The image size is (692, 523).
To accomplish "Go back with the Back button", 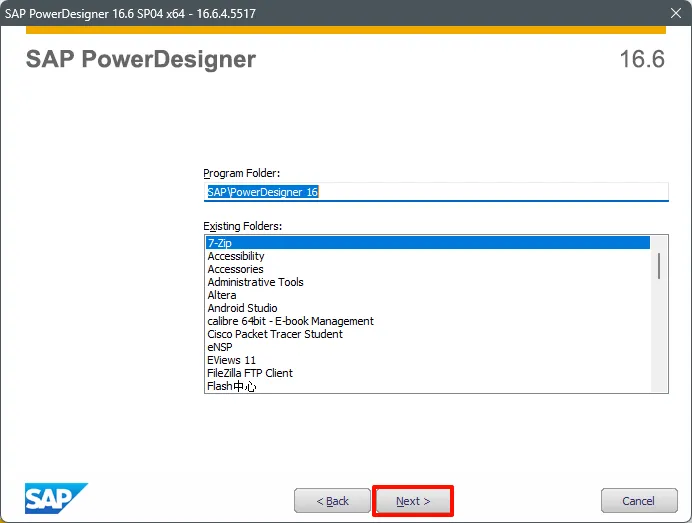I will (332, 501).
